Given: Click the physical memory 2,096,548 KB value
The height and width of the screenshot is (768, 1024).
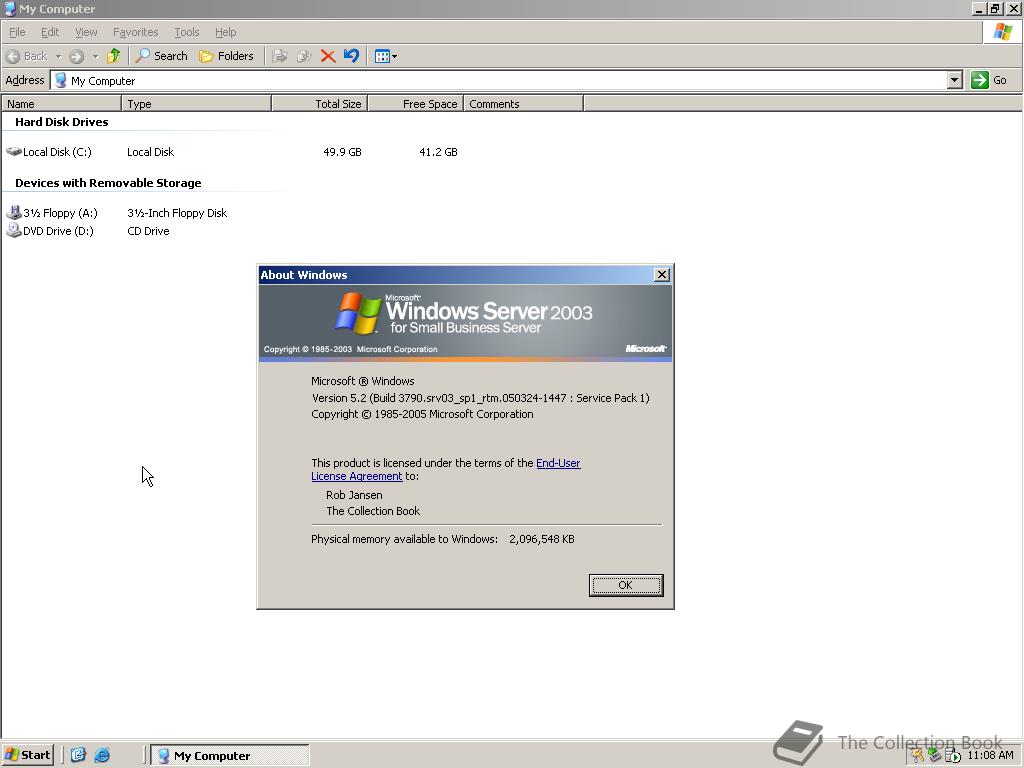Looking at the screenshot, I should (542, 539).
